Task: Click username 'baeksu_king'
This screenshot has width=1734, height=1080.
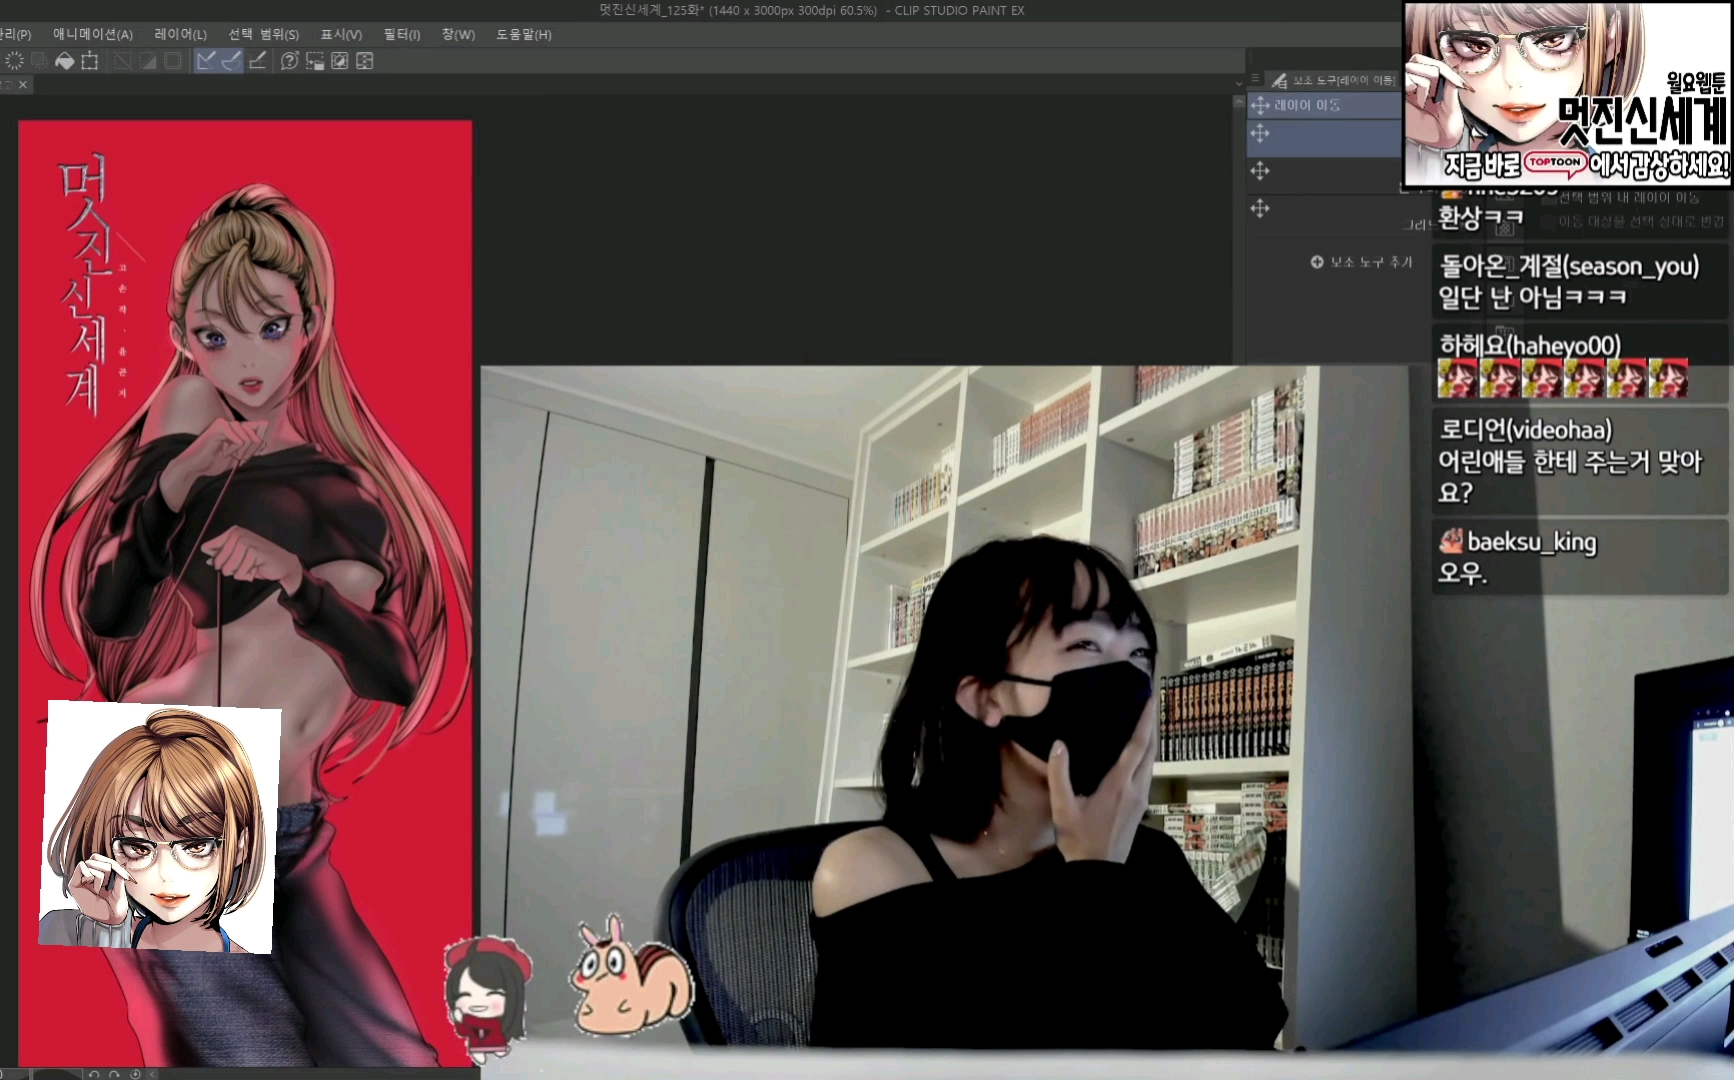Action: [x=1532, y=542]
